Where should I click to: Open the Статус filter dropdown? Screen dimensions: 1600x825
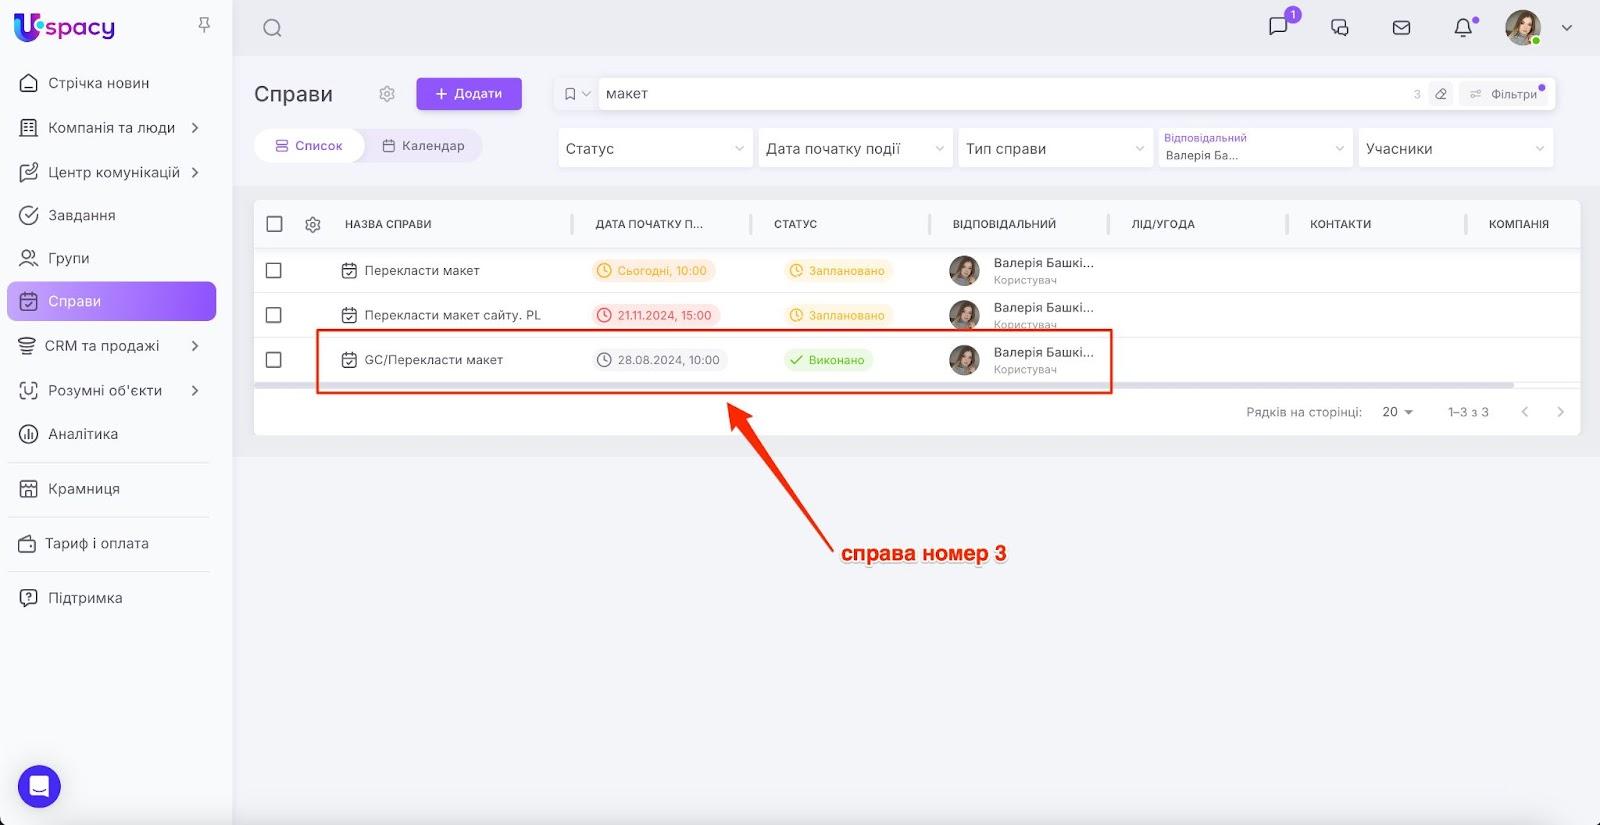655,148
